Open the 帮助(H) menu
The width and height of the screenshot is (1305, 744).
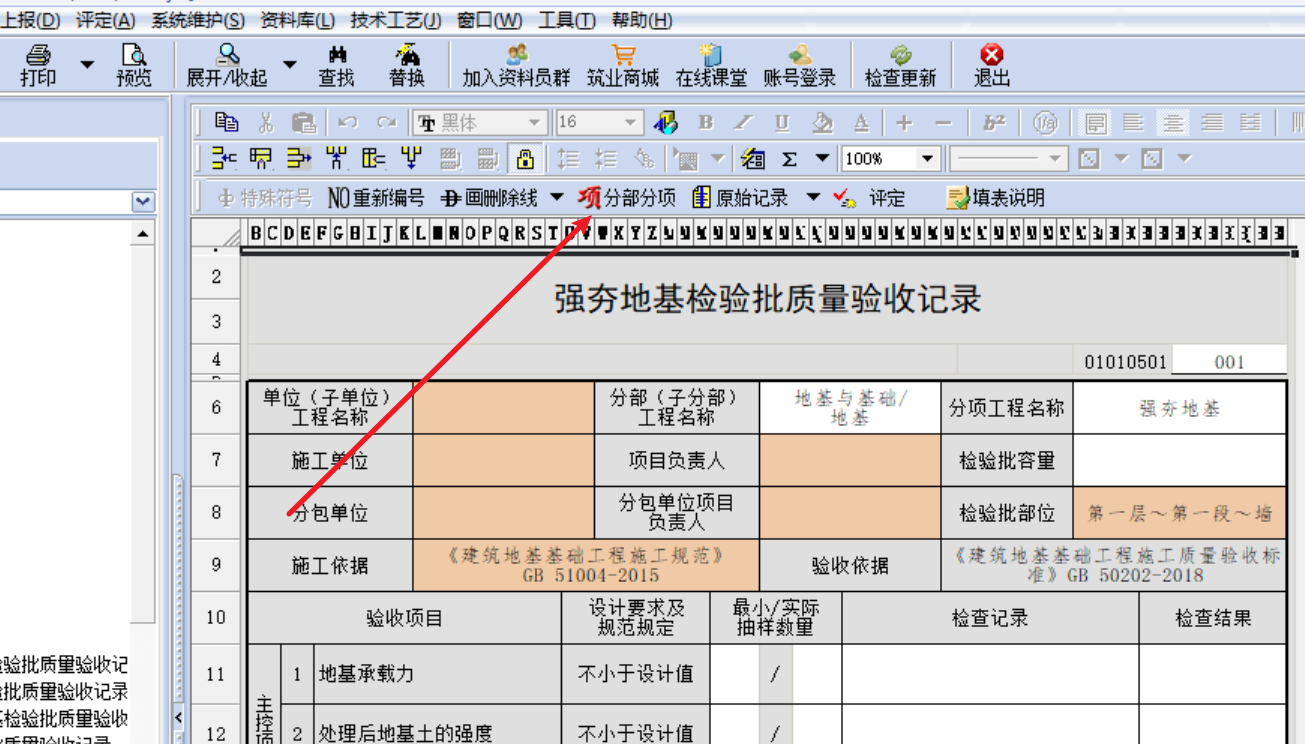[x=641, y=20]
